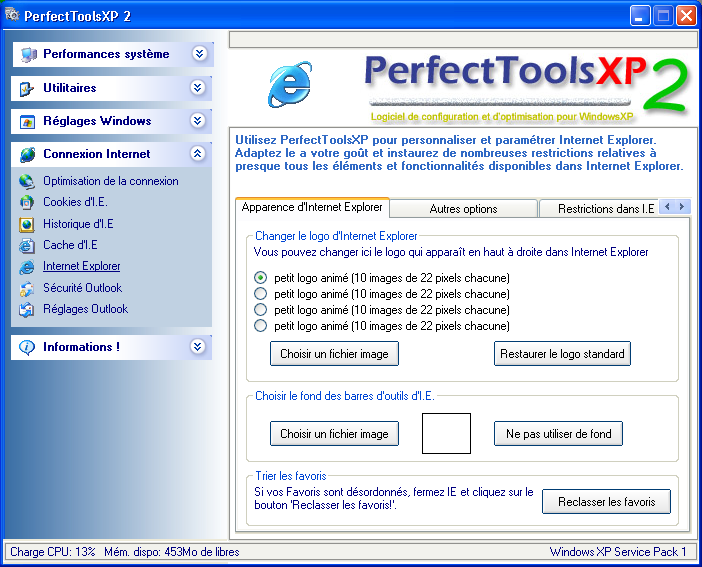
Task: Click Choisir un fichier image for toolbar background
Action: pyautogui.click(x=334, y=434)
